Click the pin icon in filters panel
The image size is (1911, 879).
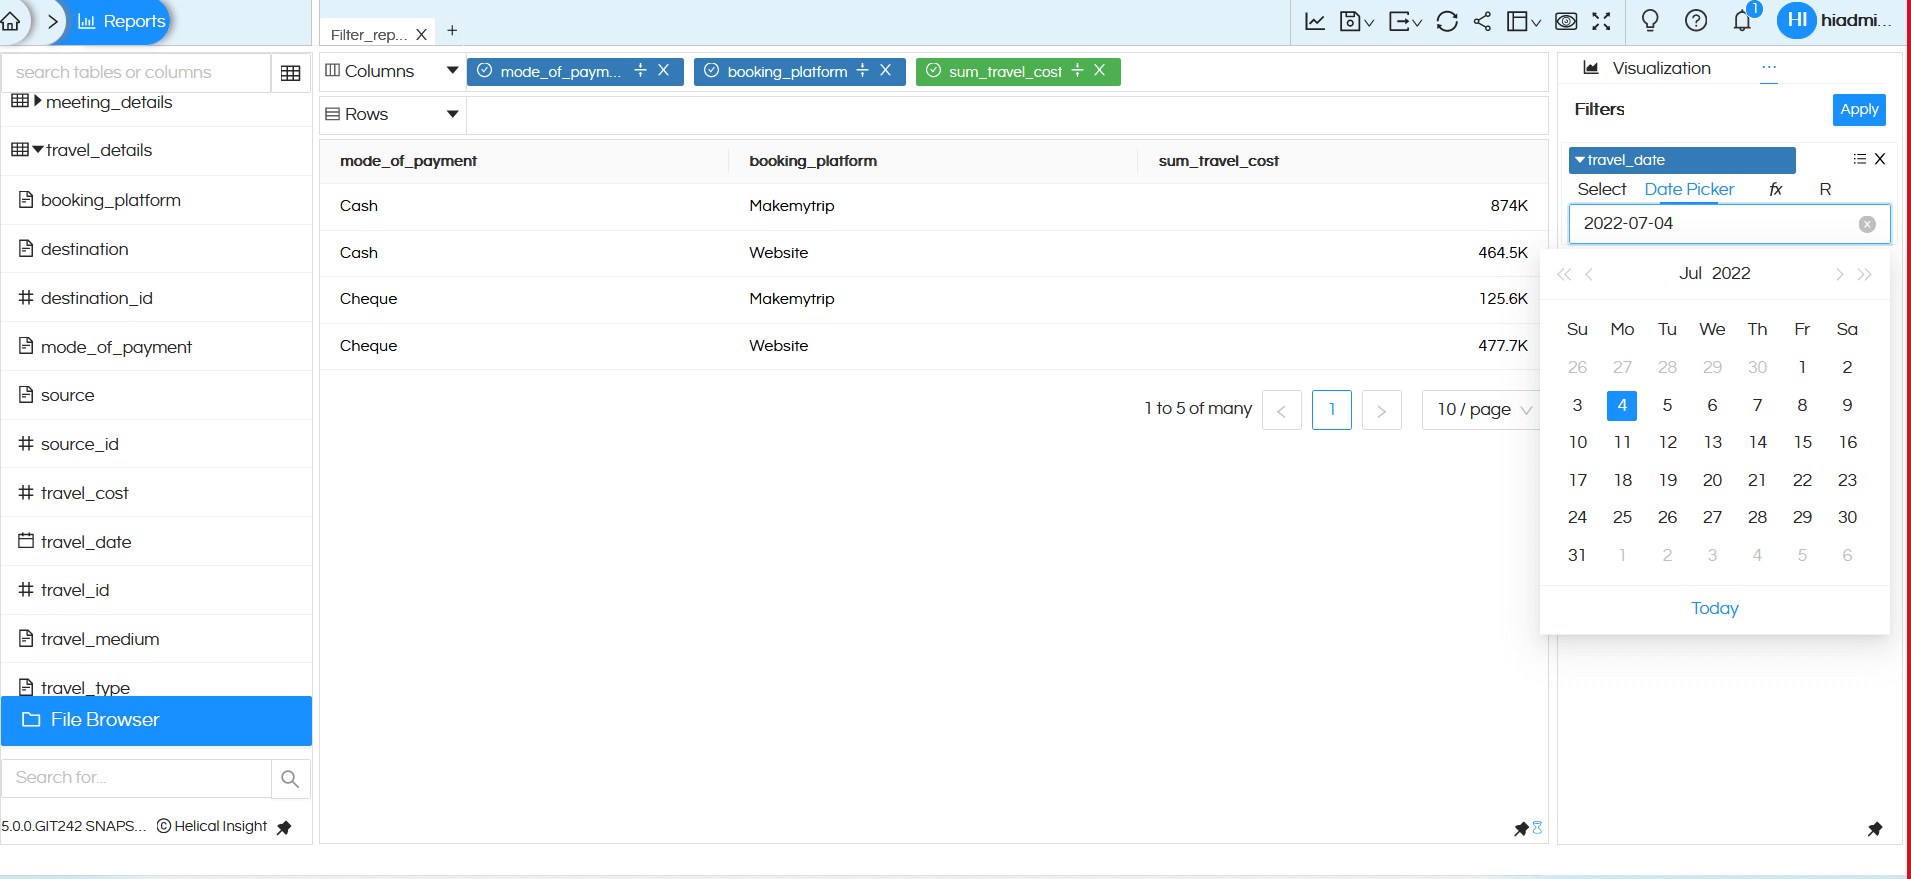tap(1875, 828)
